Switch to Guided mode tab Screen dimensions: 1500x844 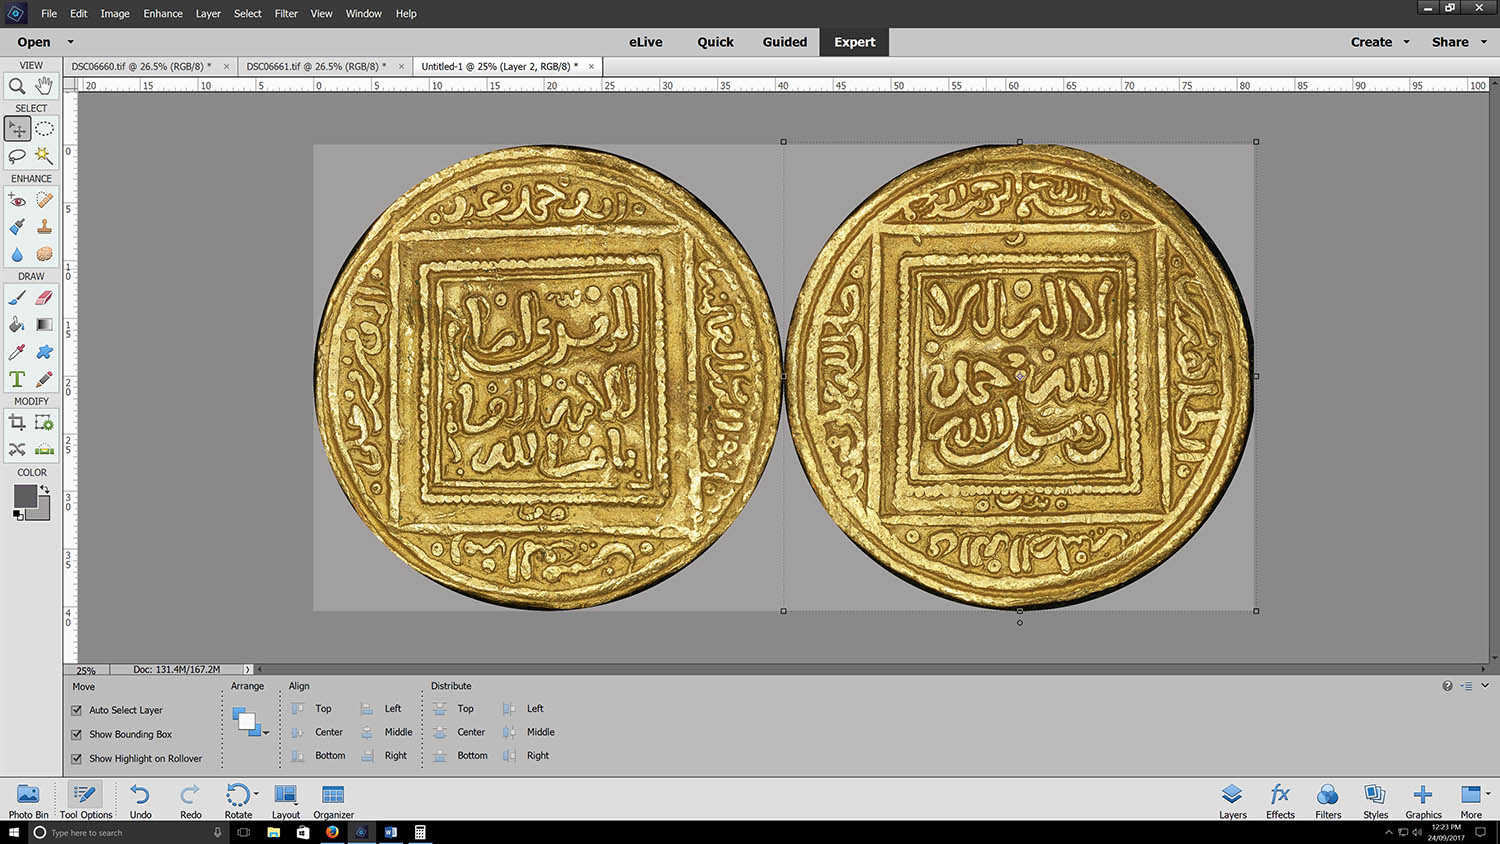(785, 42)
